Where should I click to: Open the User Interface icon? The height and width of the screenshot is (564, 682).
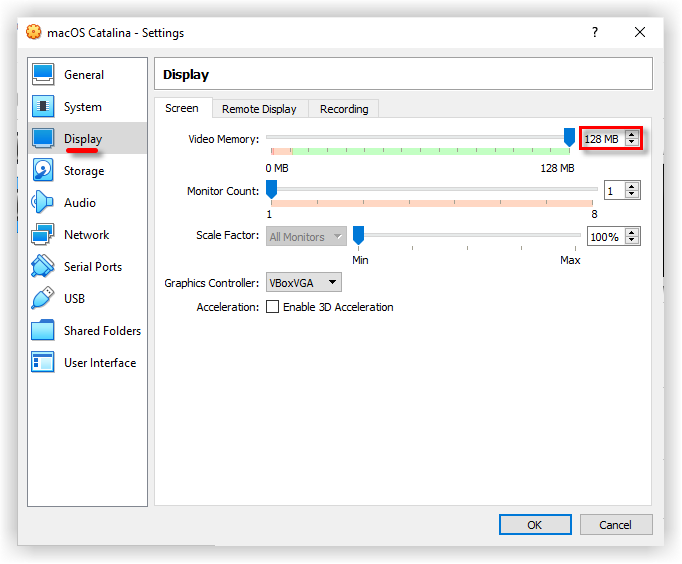(43, 362)
